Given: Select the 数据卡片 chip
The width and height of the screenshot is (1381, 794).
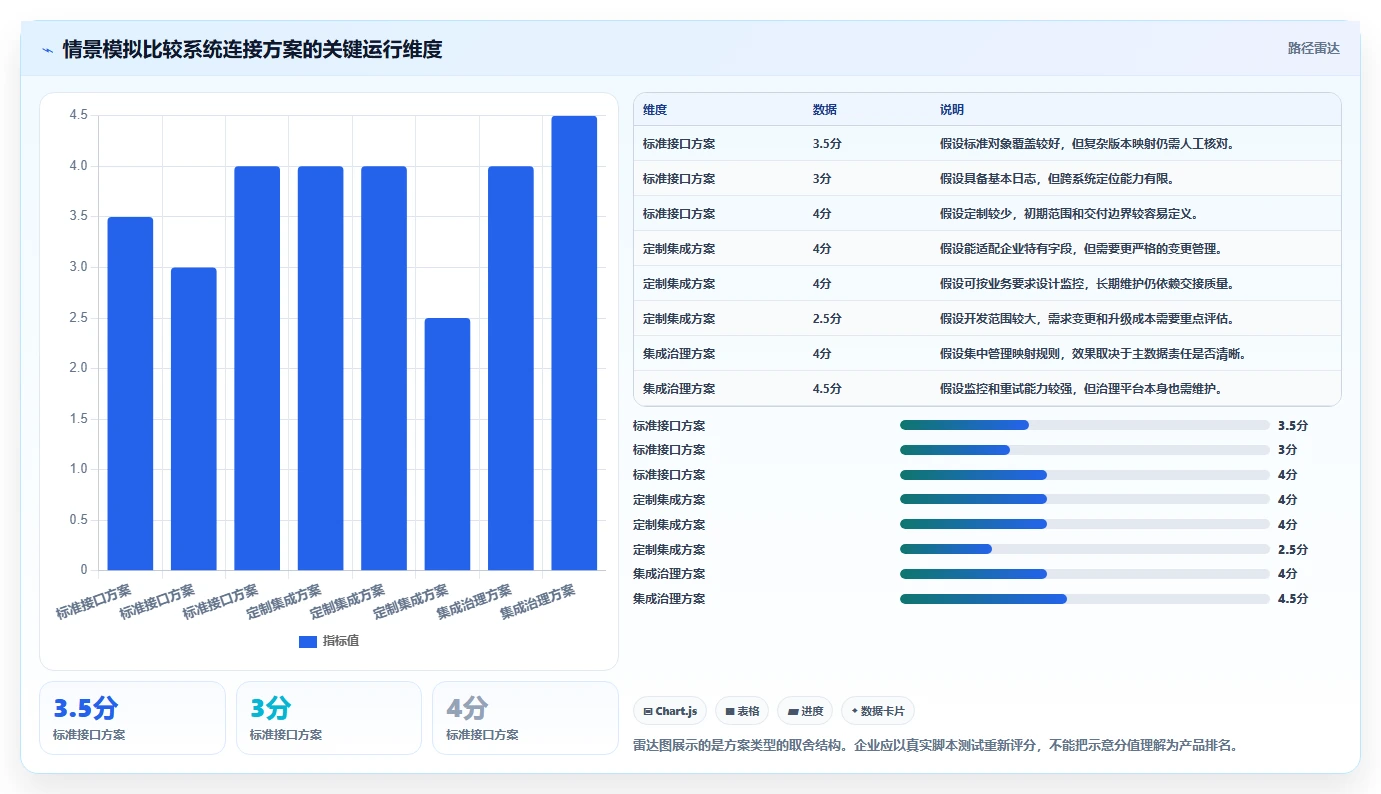Looking at the screenshot, I should [x=877, y=711].
